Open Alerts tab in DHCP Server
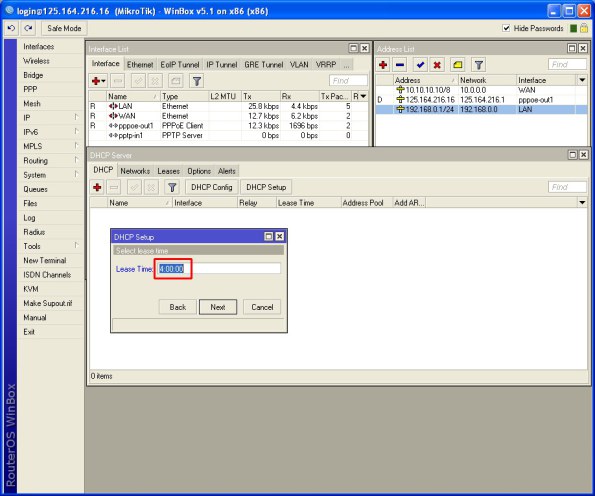 point(227,171)
